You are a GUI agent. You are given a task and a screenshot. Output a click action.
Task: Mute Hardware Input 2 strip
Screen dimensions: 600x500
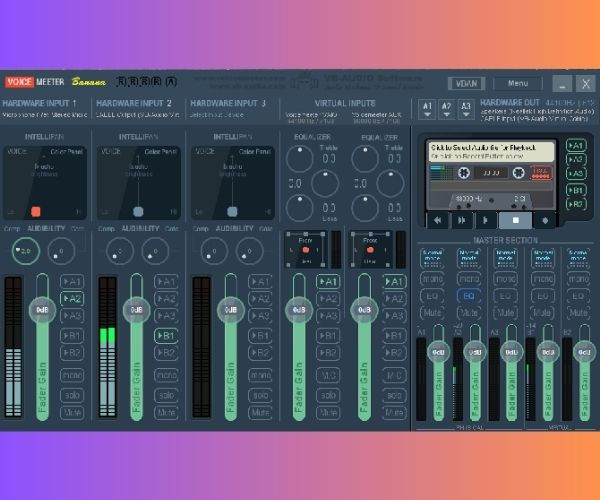[166, 412]
